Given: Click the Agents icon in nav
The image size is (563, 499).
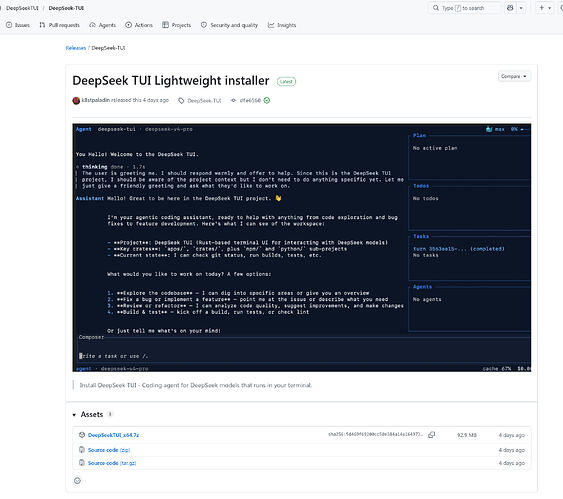Looking at the screenshot, I should (x=92, y=25).
